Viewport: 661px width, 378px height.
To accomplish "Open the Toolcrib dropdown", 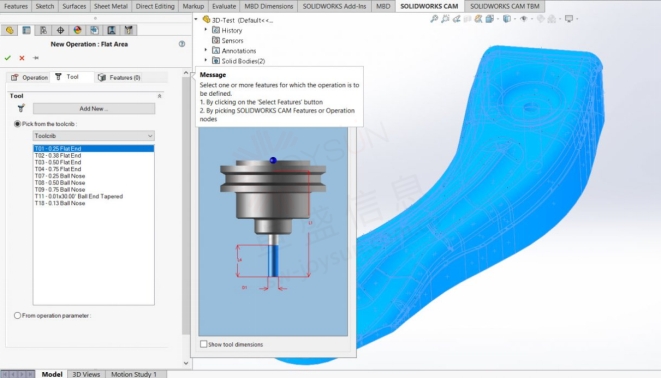I will [x=94, y=136].
